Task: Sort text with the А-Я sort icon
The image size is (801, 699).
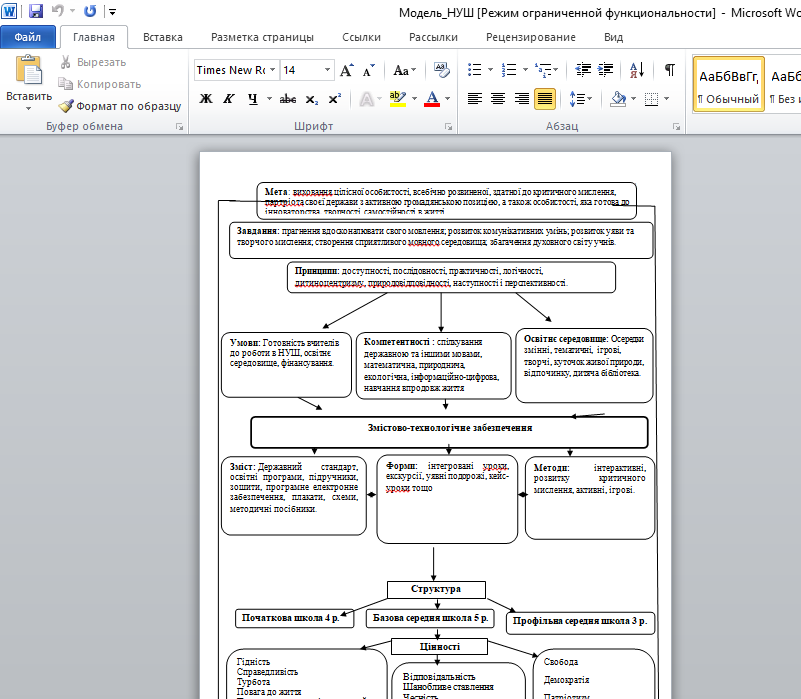Action: point(637,69)
